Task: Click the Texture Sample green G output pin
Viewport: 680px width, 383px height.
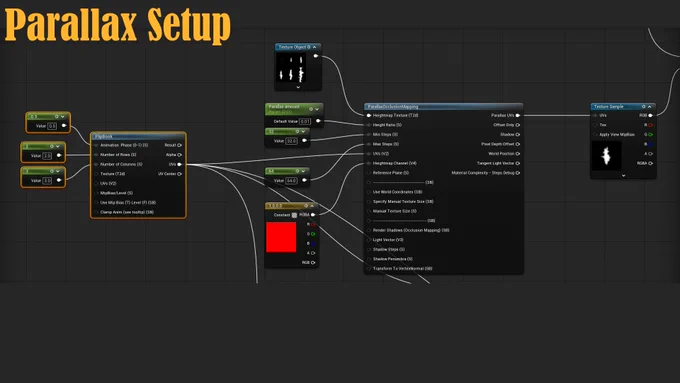Action: tap(651, 134)
